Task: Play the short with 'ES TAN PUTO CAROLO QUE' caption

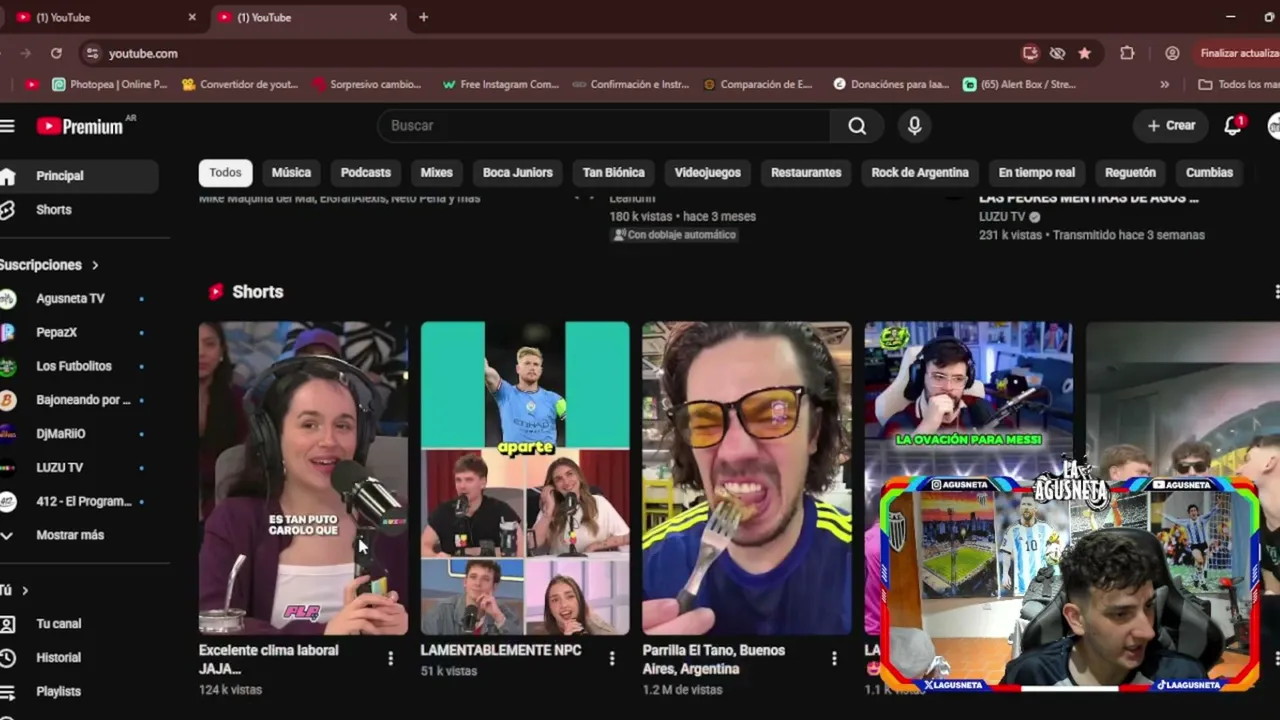Action: [303, 478]
